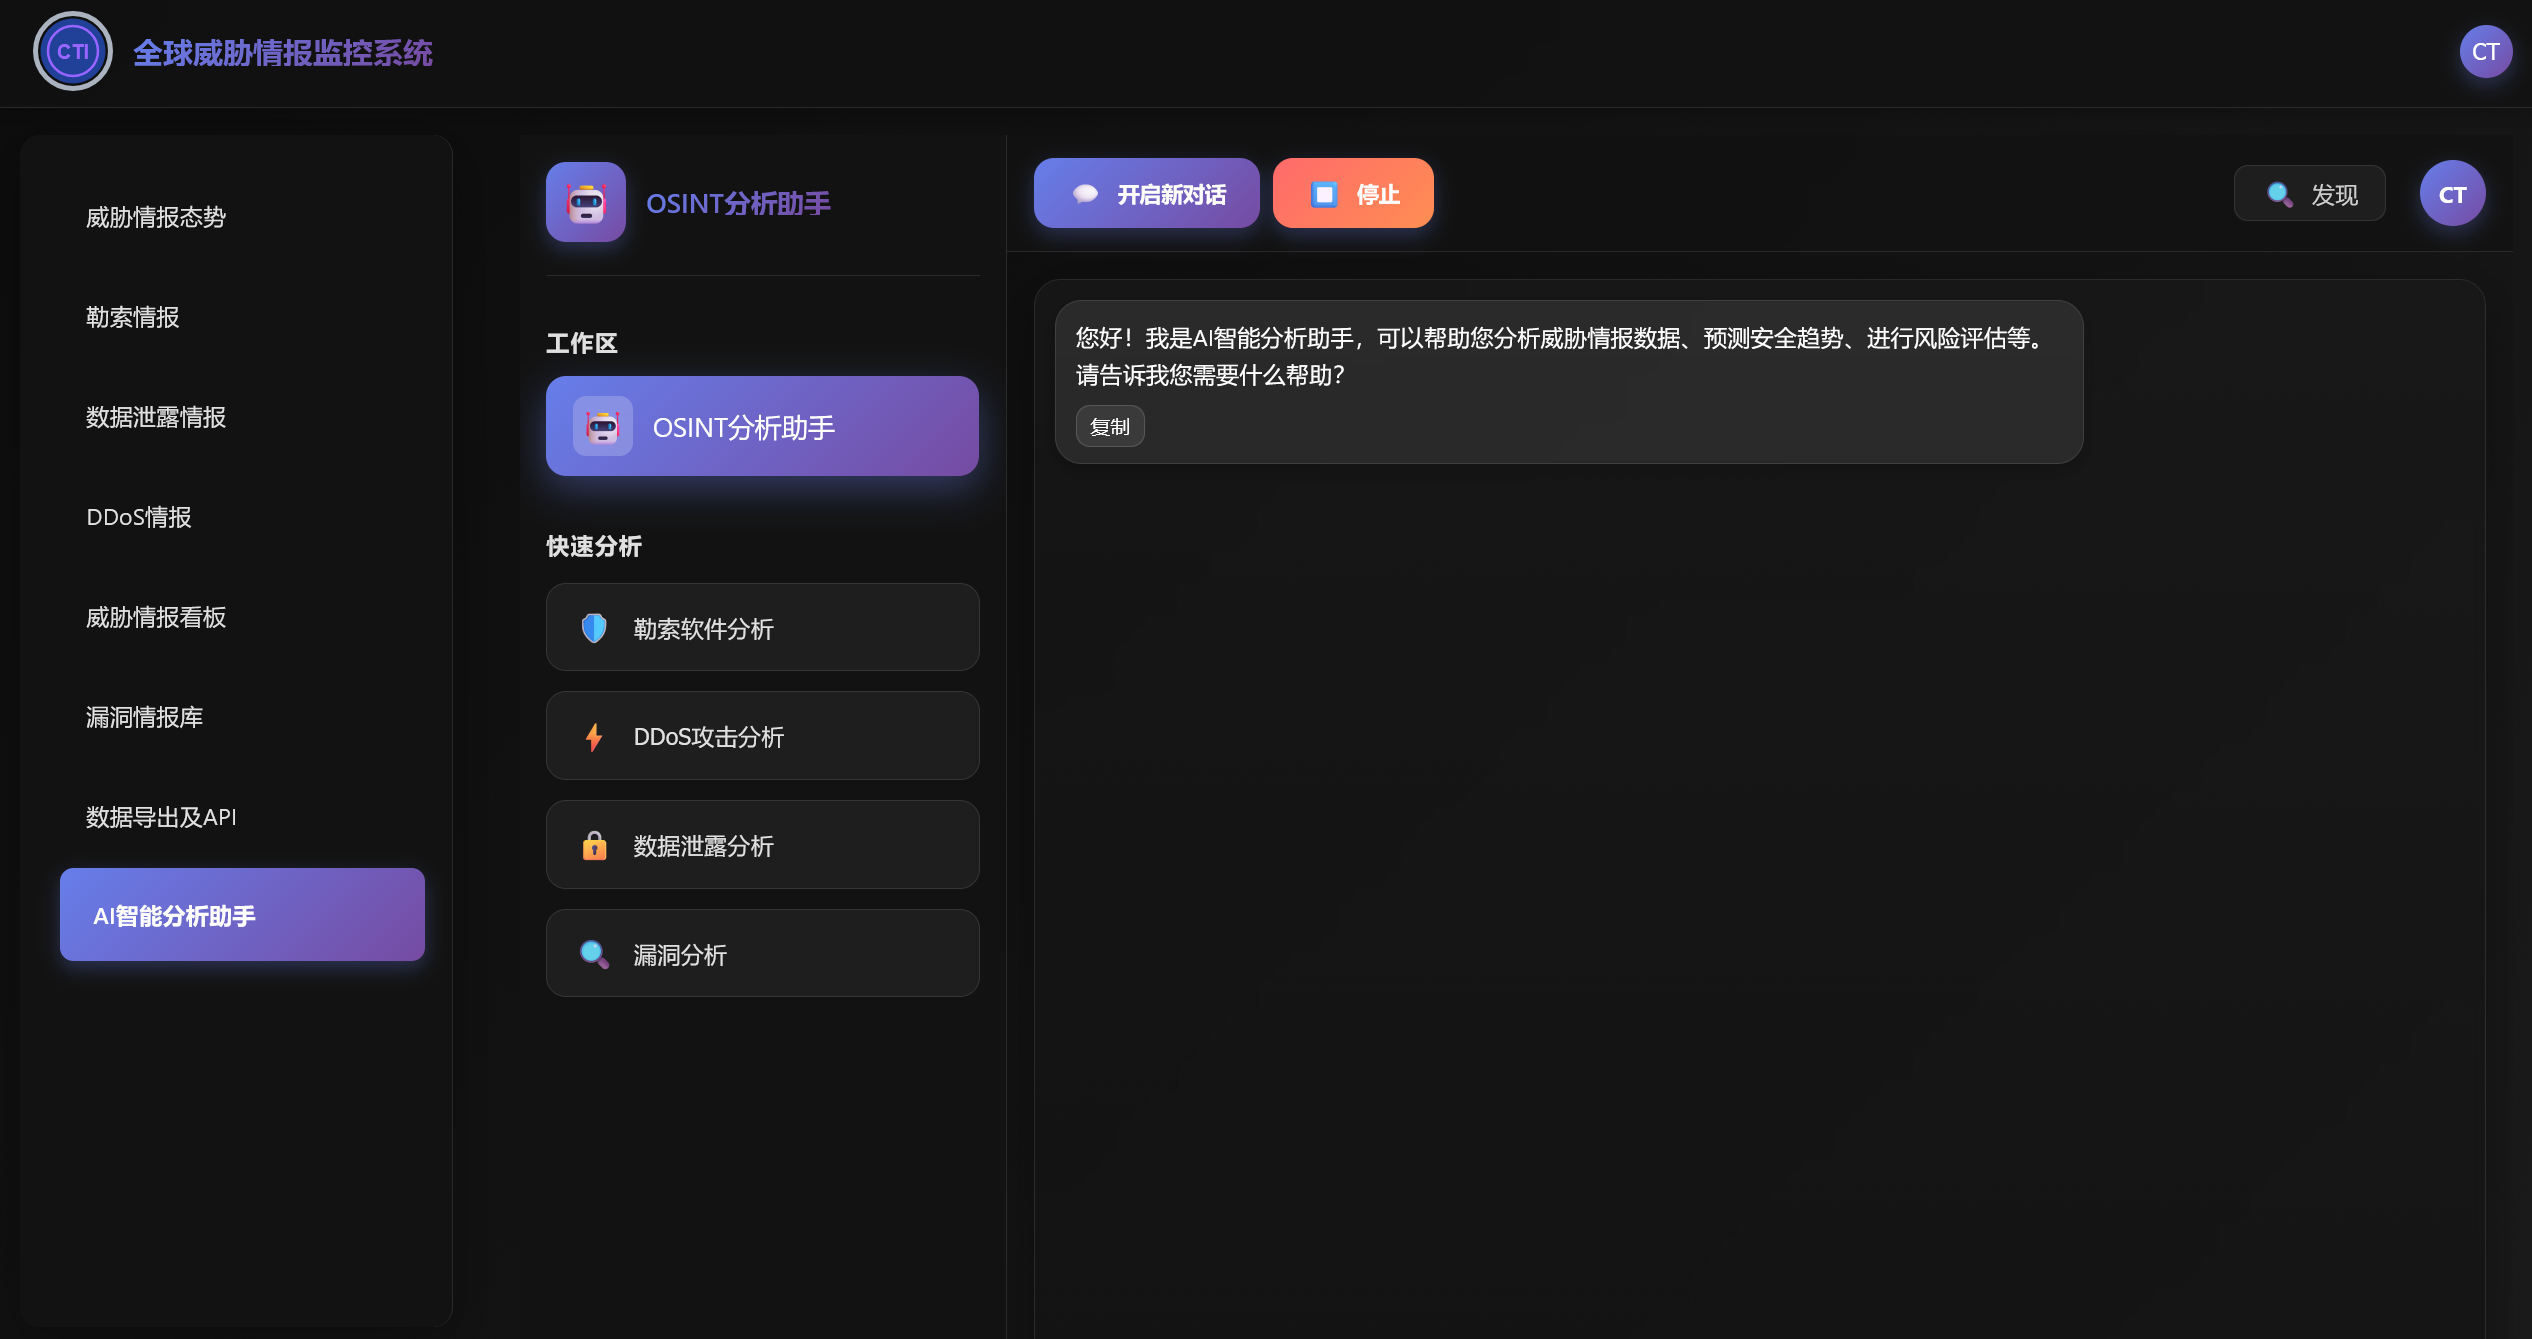Click the CTI logo at top left
Screen dimensions: 2532x1339
[71, 51]
